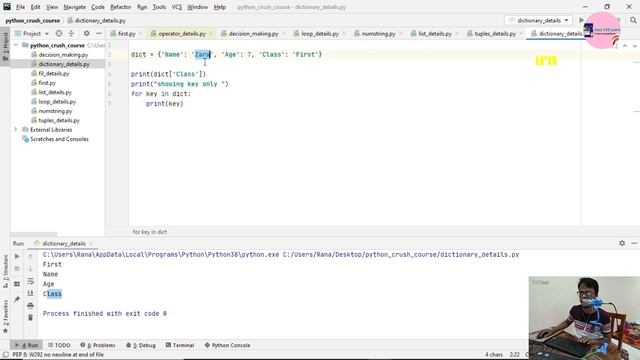This screenshot has width=640, height=360.
Task: Switch to first.py editor tab
Action: pyautogui.click(x=126, y=33)
